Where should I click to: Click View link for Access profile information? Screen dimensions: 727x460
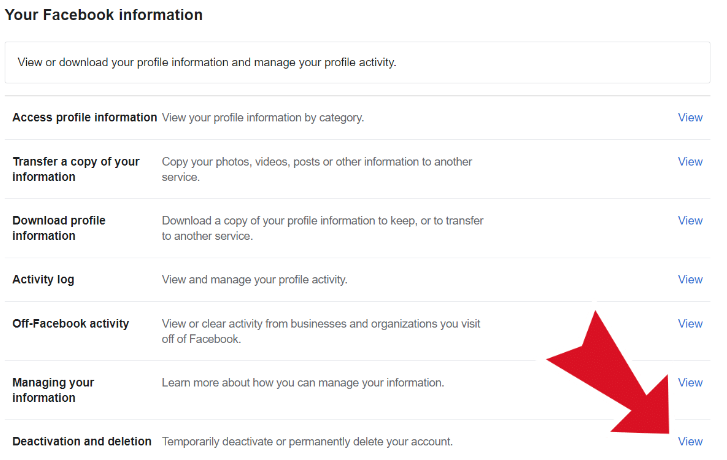coord(690,117)
